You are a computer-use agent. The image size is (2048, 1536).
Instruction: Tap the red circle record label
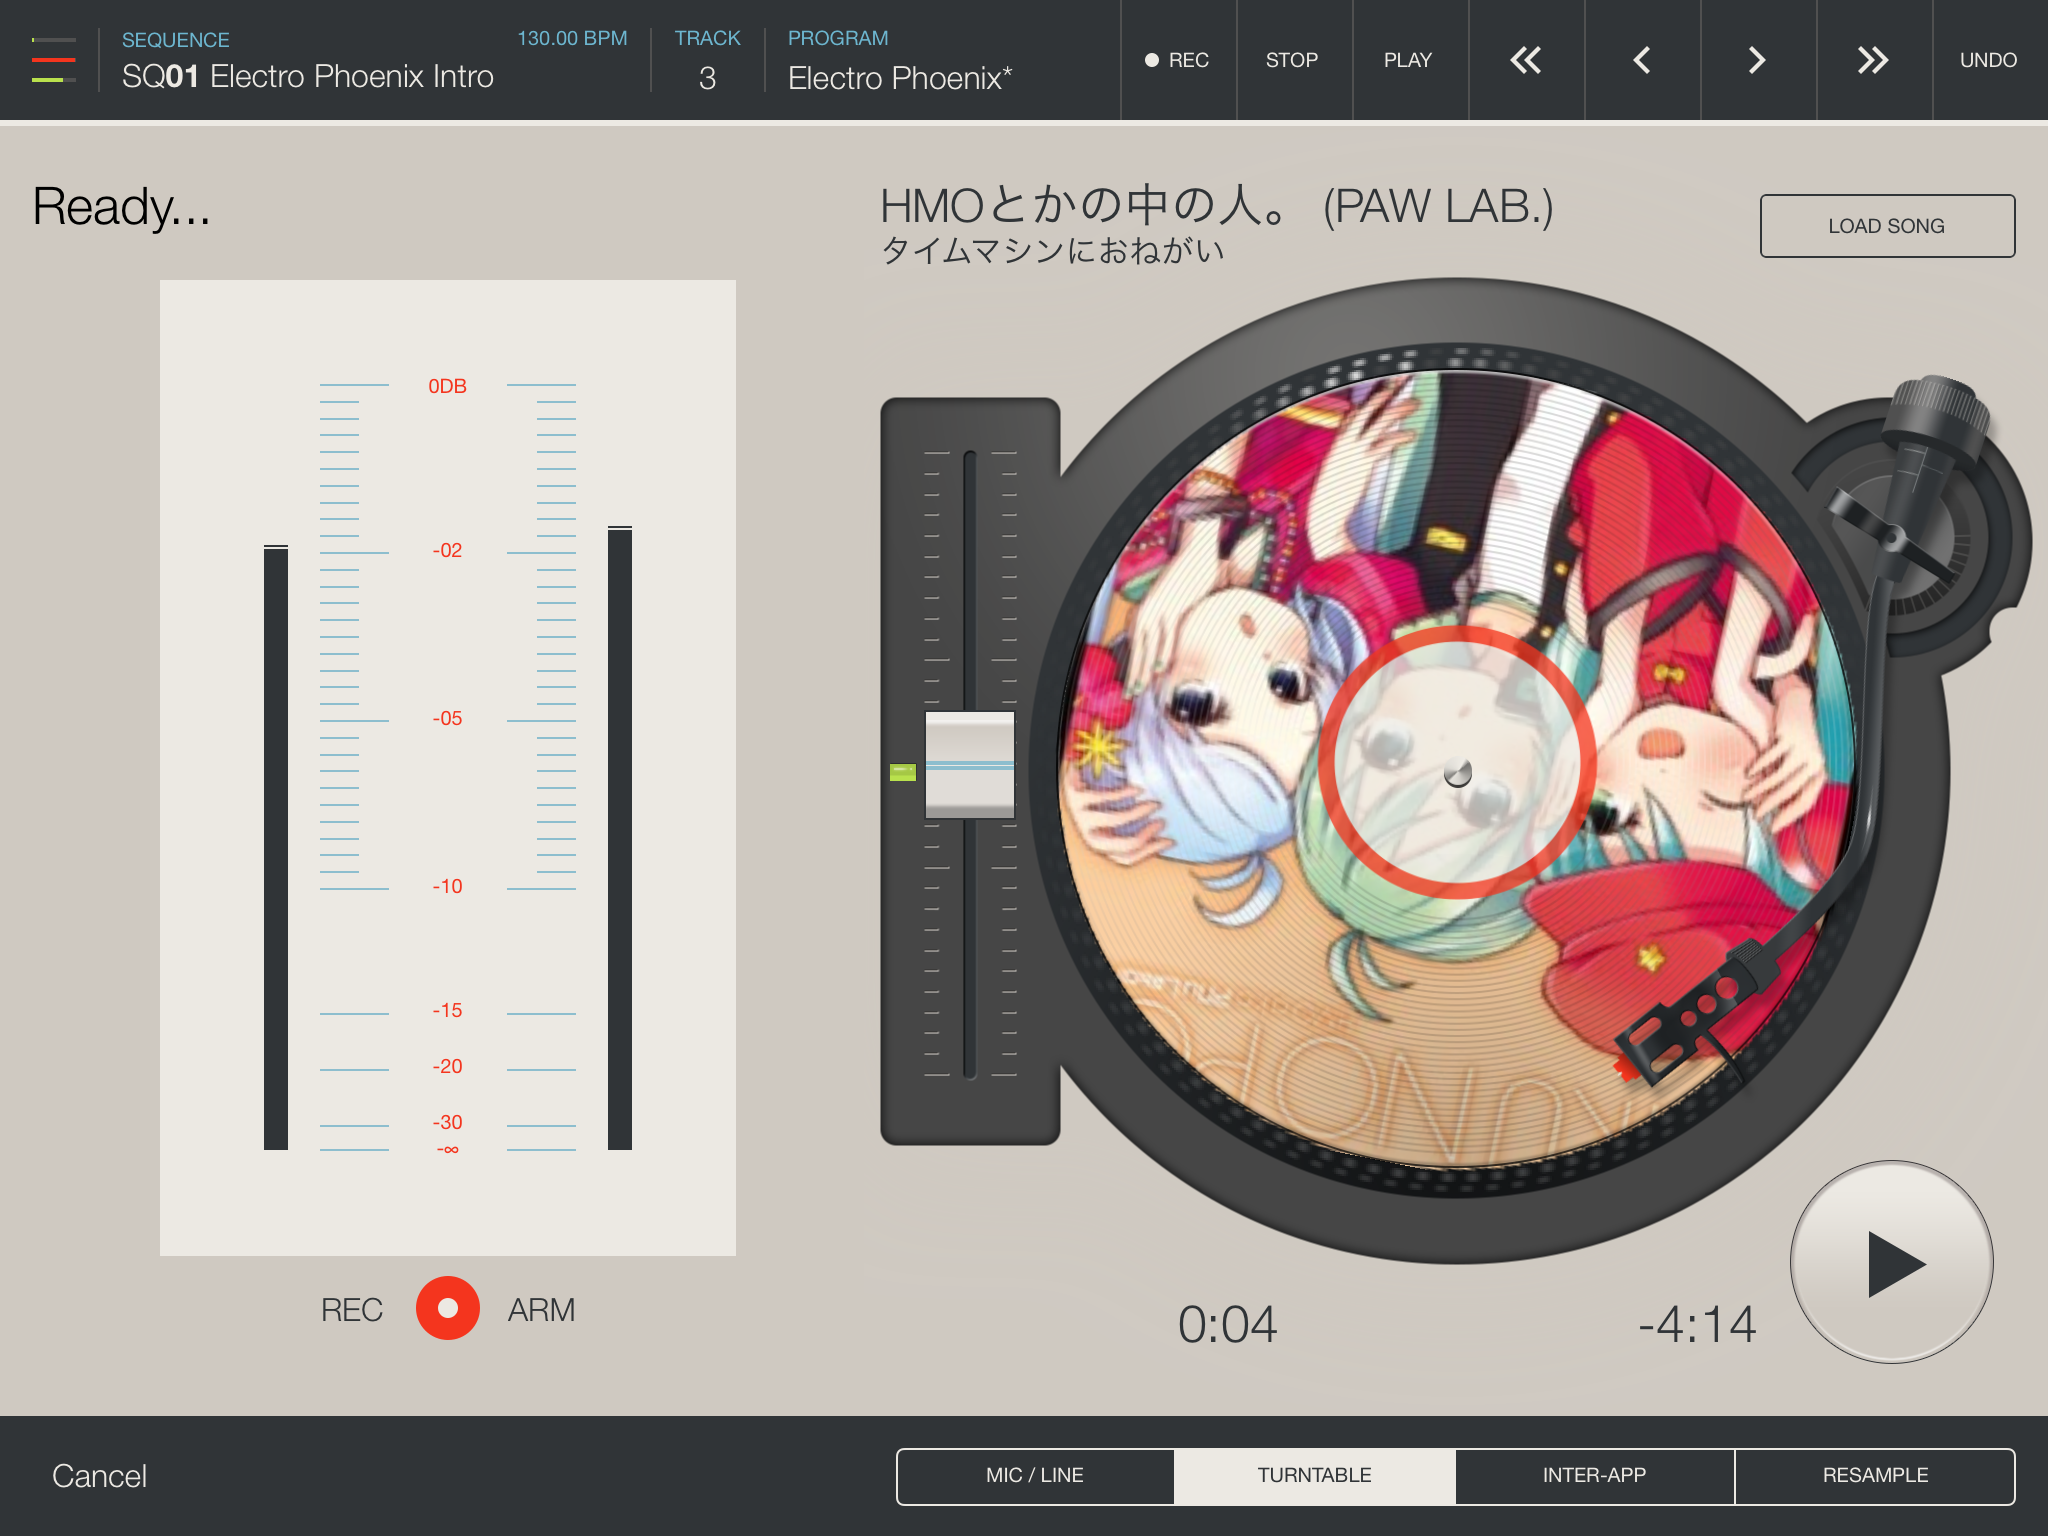(x=1457, y=762)
